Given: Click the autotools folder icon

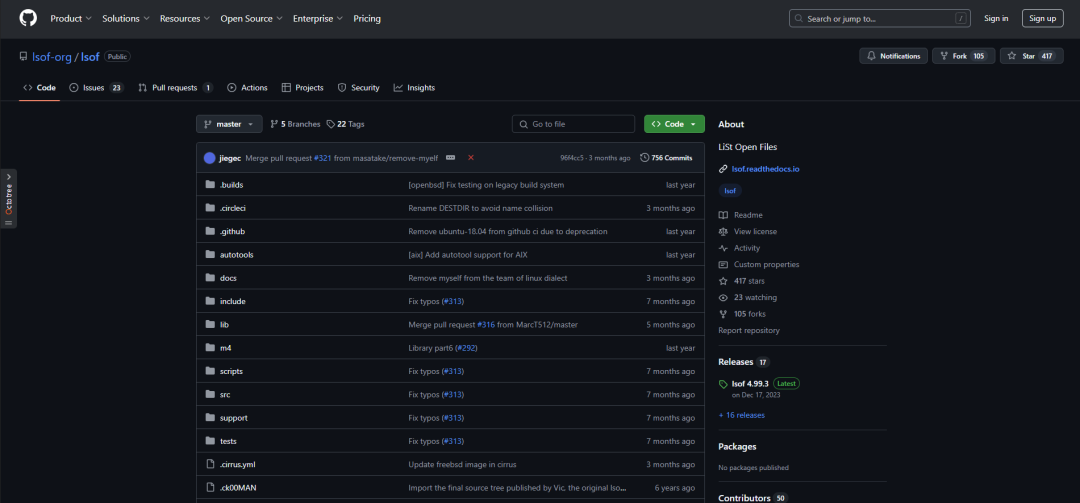Looking at the screenshot, I should pos(210,254).
